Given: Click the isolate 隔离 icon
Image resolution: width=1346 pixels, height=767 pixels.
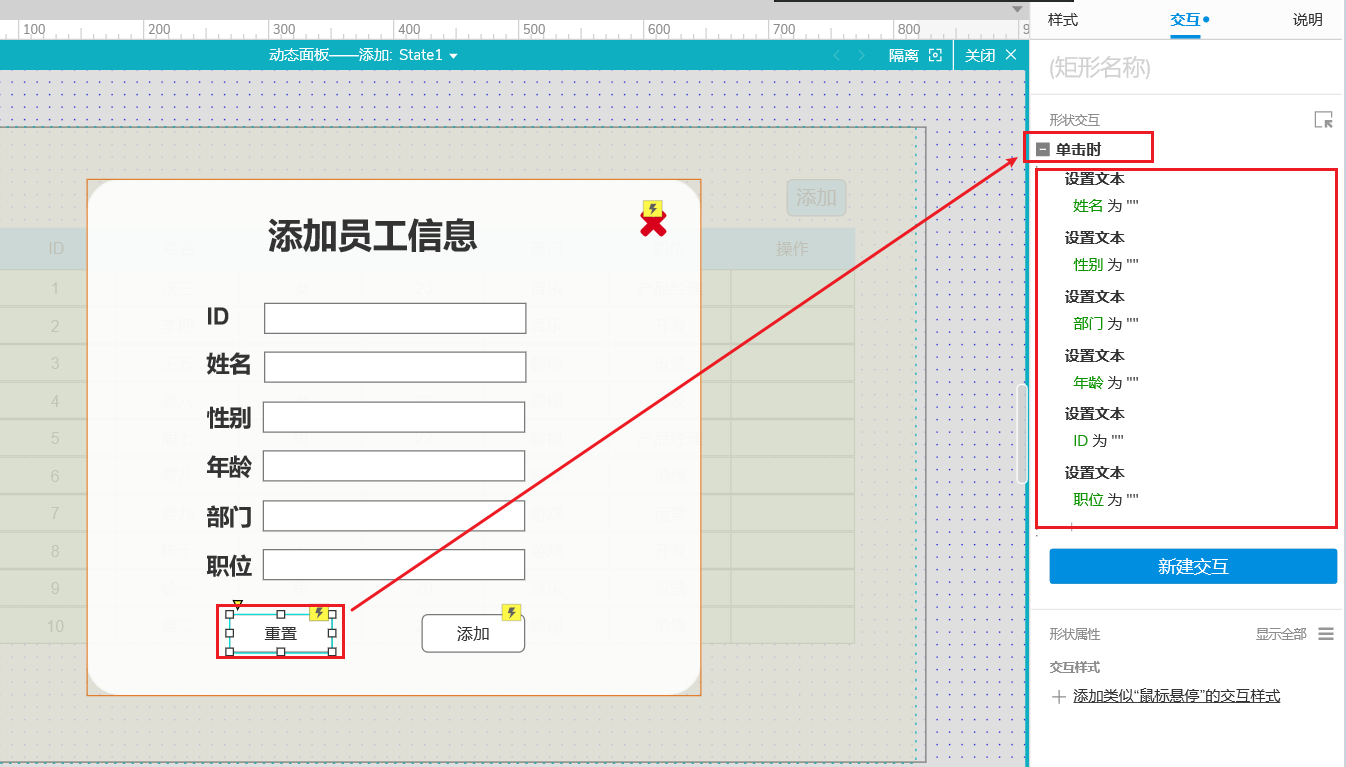Looking at the screenshot, I should point(936,55).
